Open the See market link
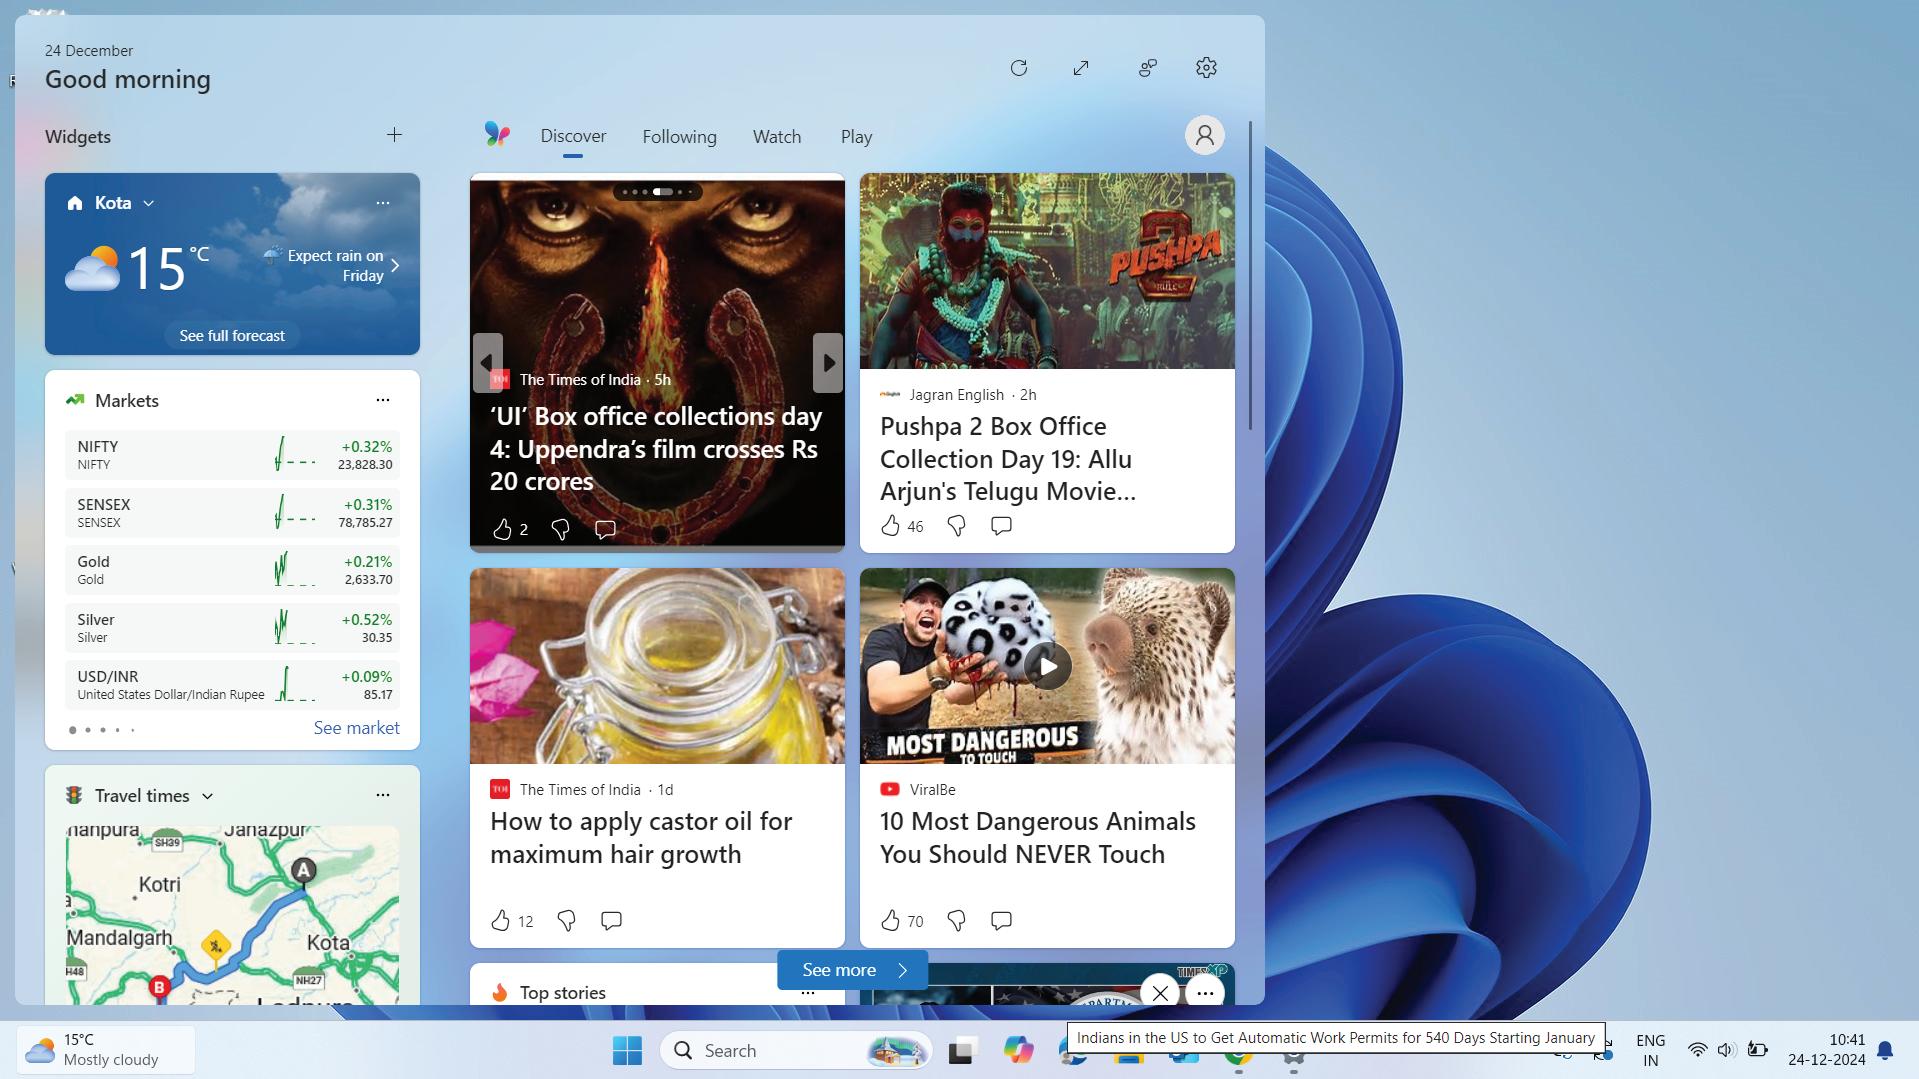The width and height of the screenshot is (1919, 1079). [x=356, y=728]
